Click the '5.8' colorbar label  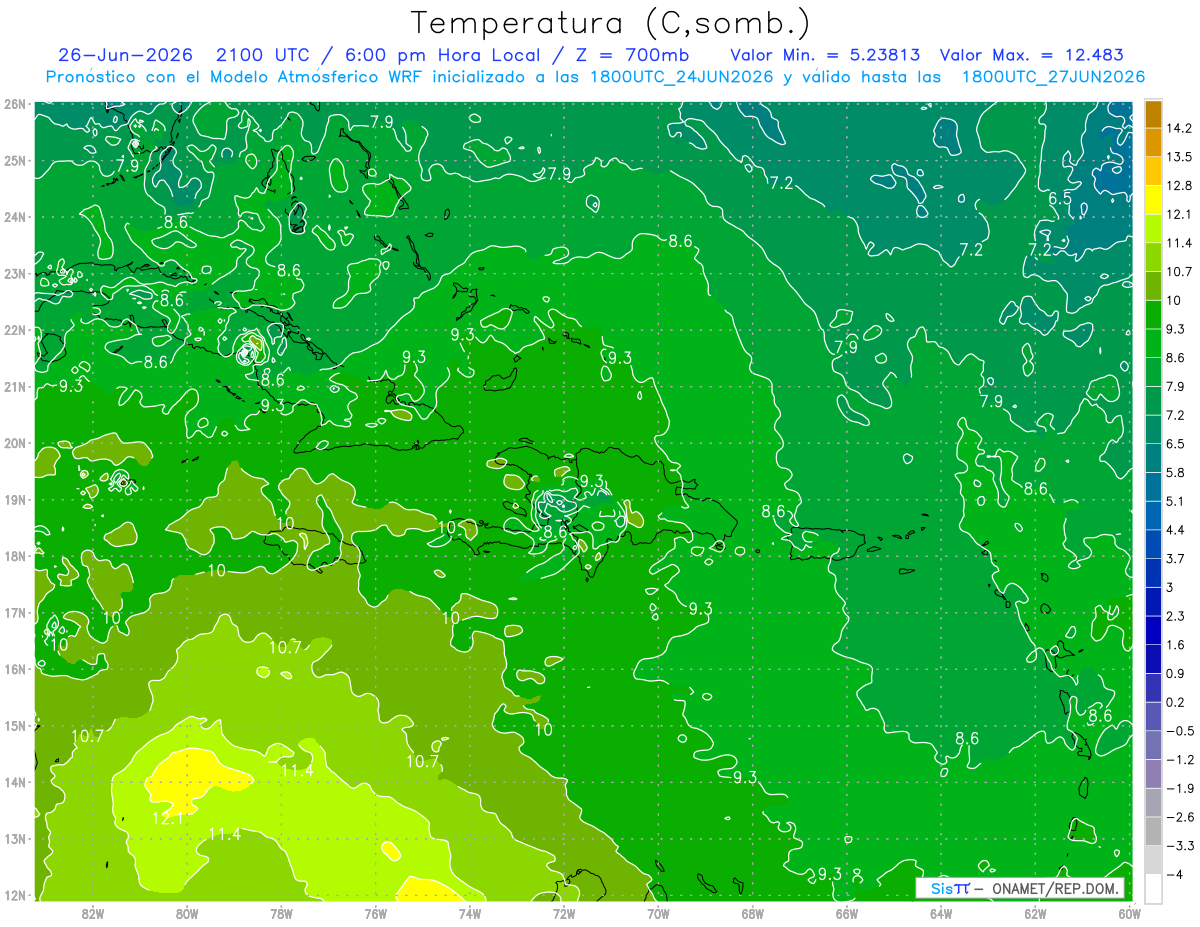pos(1175,472)
